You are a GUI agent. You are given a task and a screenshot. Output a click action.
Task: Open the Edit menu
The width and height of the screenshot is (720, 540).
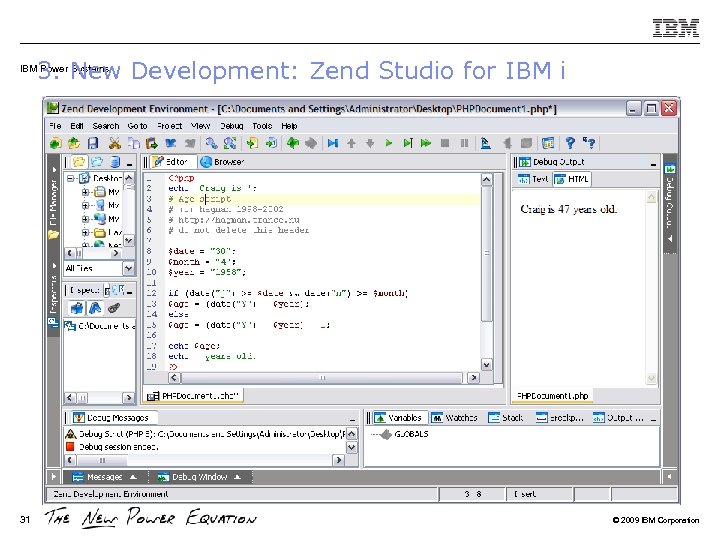pos(77,126)
